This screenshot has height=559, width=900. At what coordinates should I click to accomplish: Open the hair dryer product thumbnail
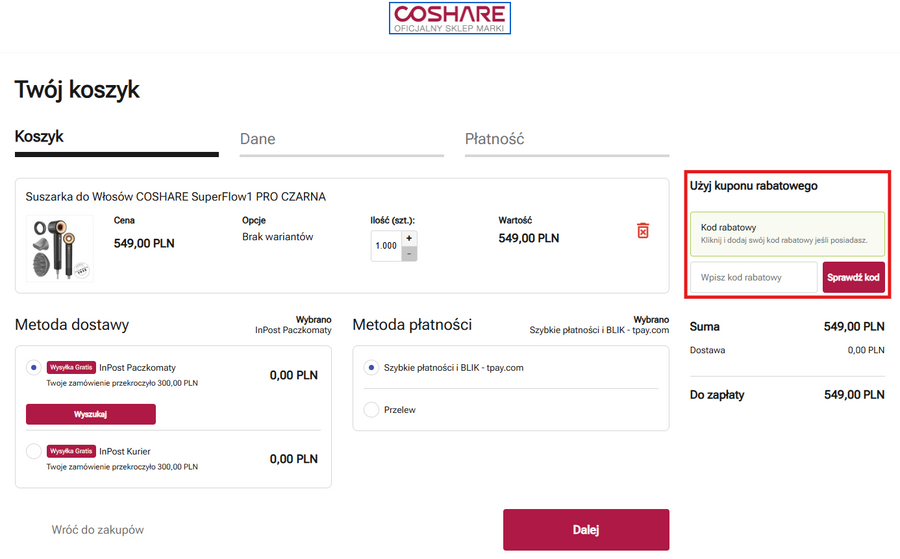pos(60,247)
